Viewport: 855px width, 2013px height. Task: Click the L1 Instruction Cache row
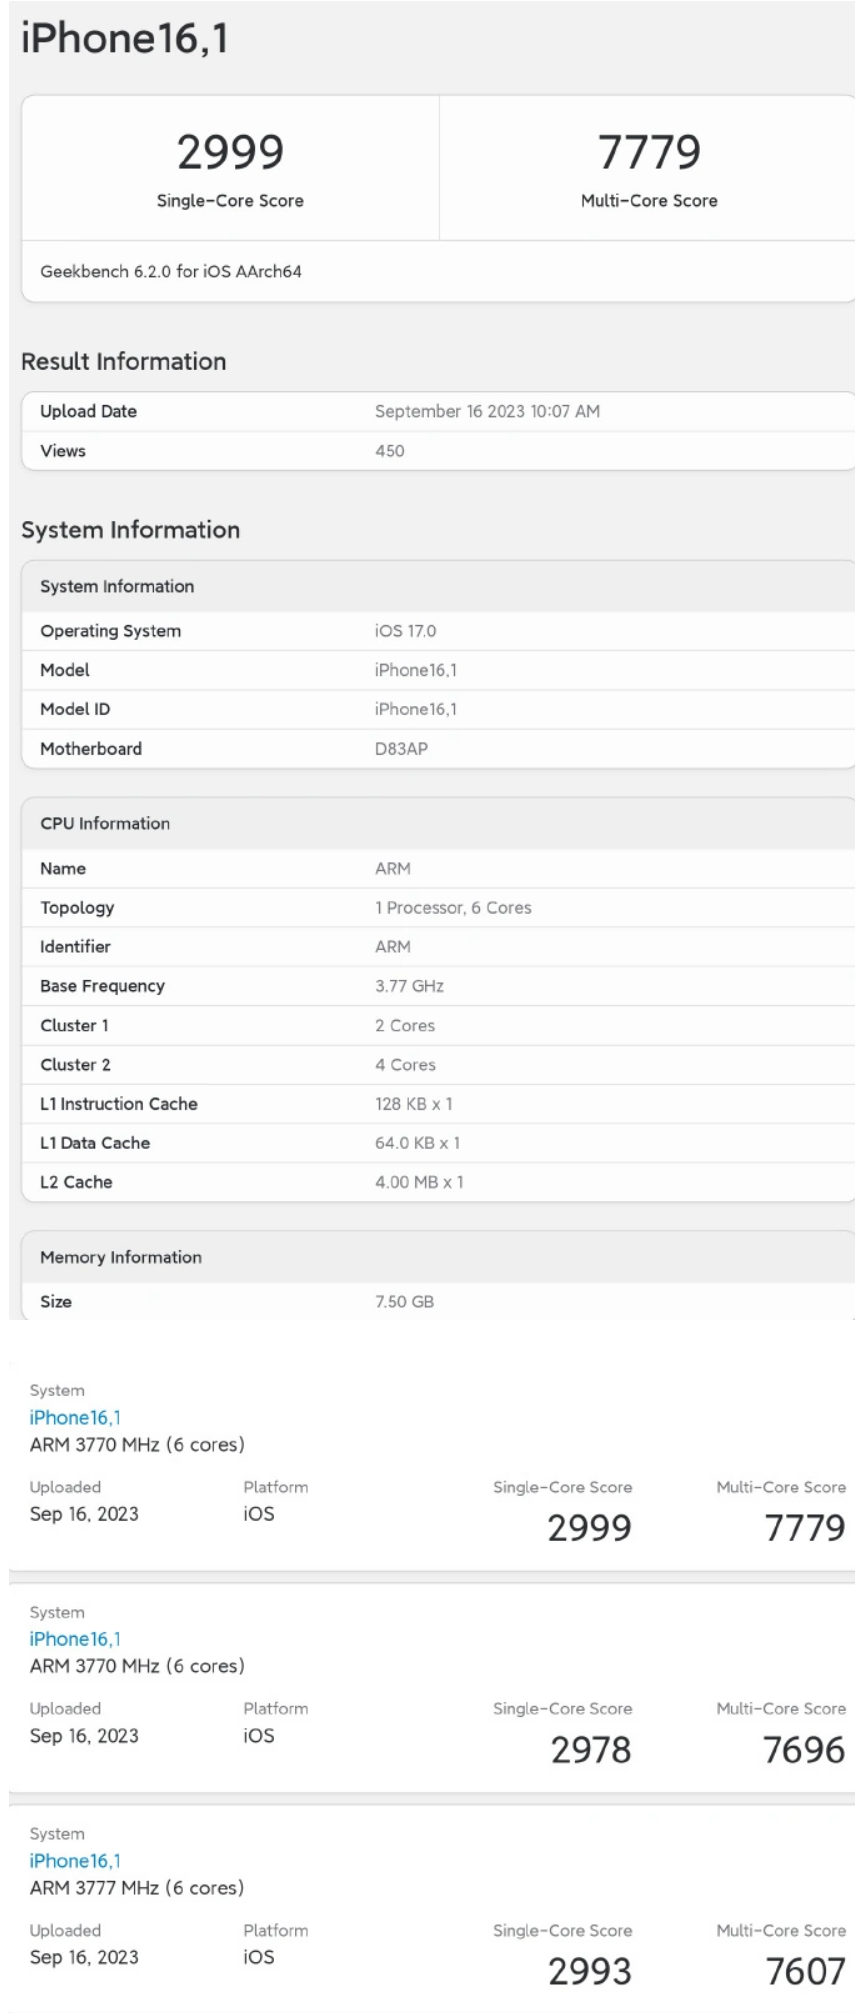[x=119, y=1104]
